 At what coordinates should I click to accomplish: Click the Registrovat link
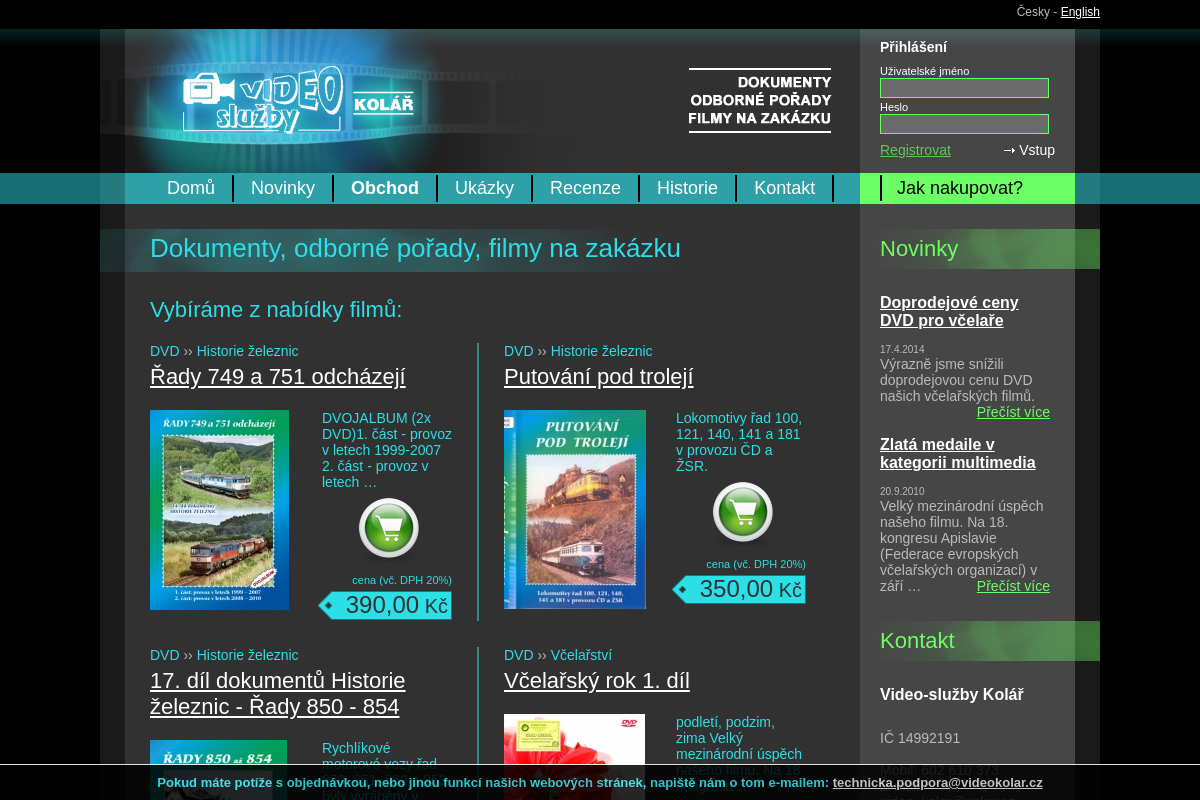[x=915, y=150]
